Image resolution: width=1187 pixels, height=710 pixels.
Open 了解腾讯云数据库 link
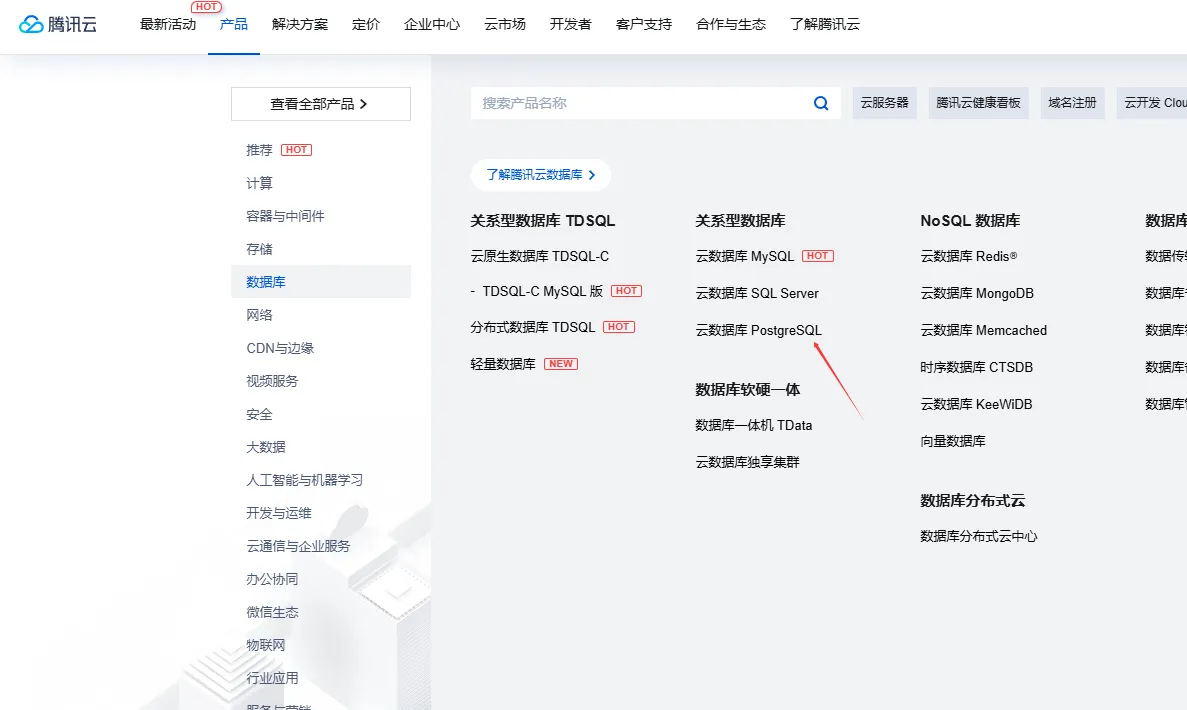[x=540, y=175]
